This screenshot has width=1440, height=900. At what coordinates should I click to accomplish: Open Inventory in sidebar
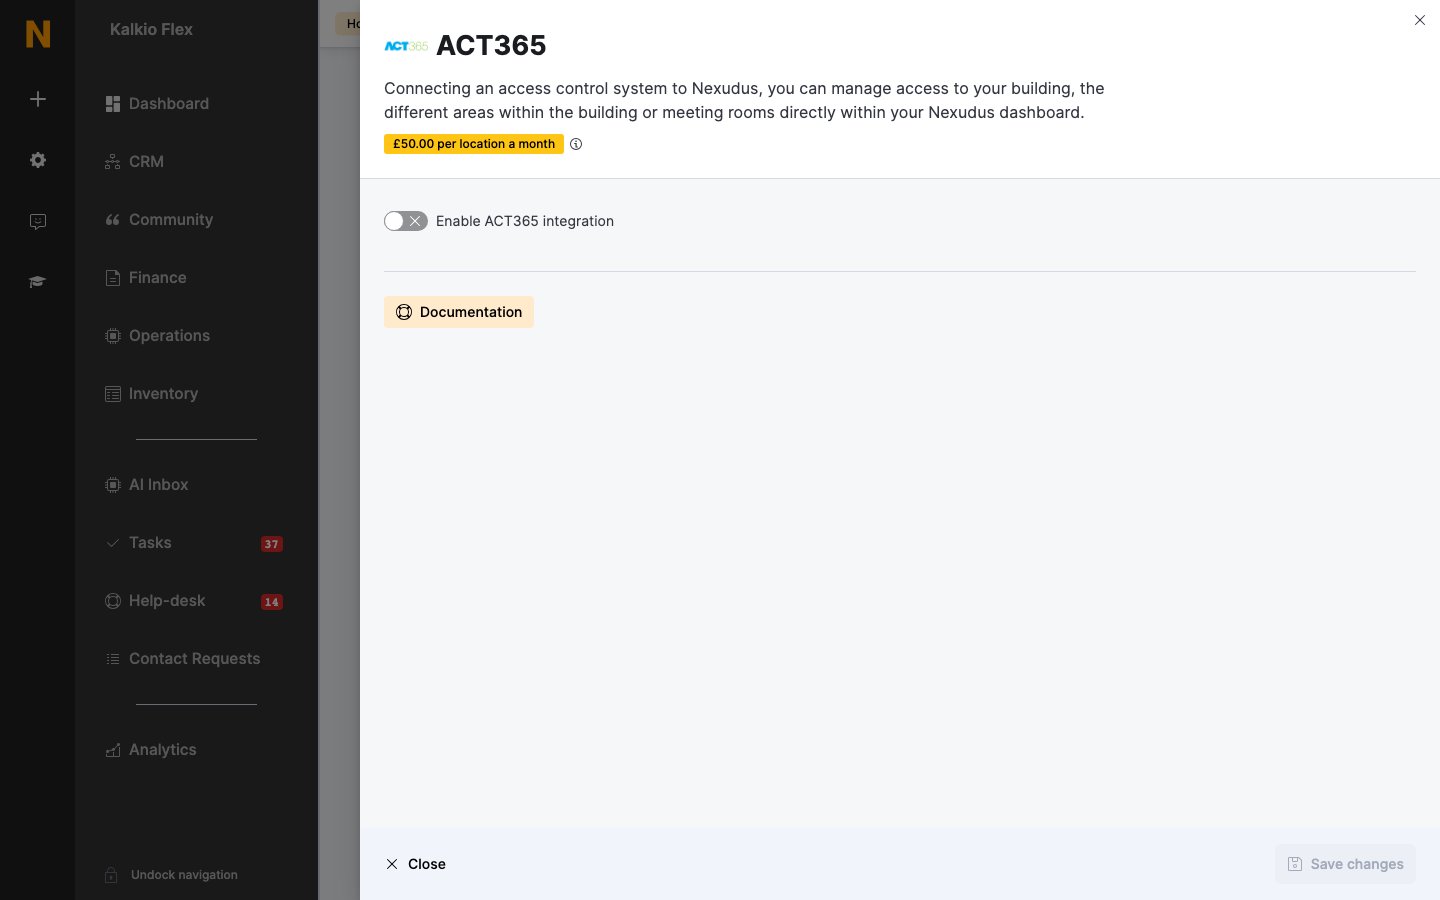coord(152,394)
